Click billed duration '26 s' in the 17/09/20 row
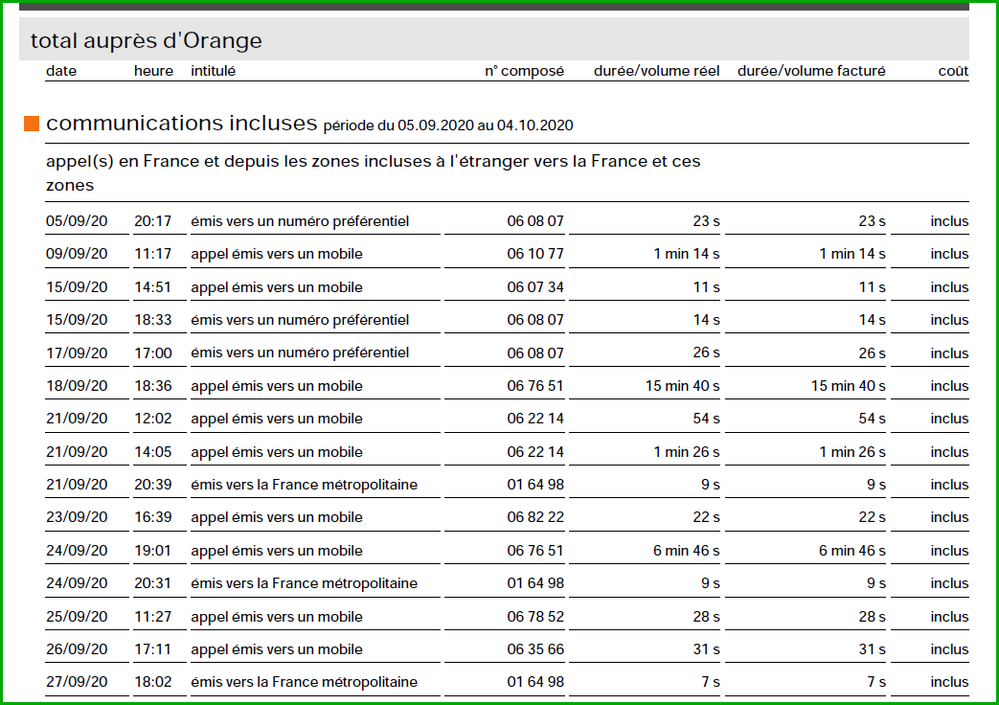This screenshot has width=999, height=705. (872, 353)
